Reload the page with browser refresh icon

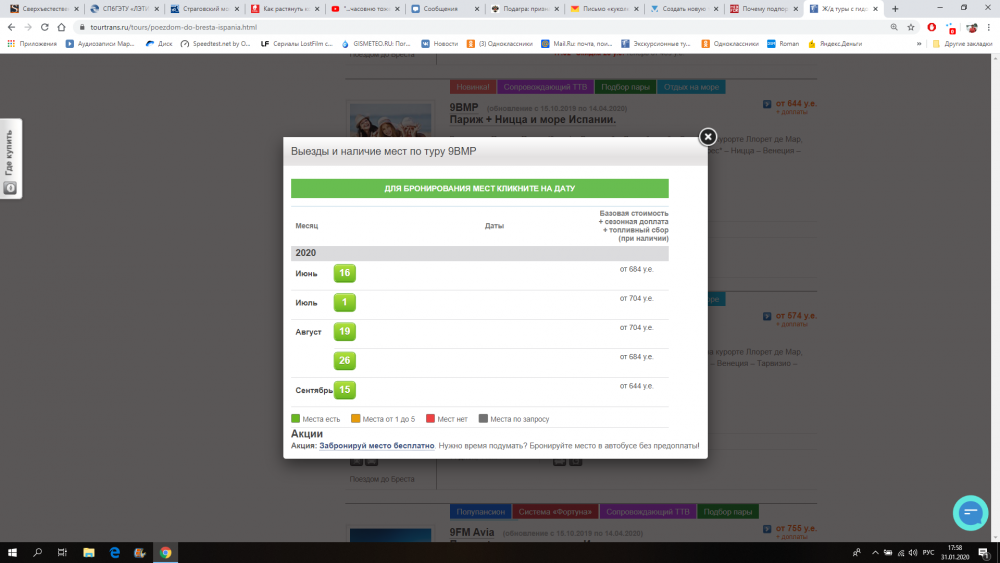(47, 27)
